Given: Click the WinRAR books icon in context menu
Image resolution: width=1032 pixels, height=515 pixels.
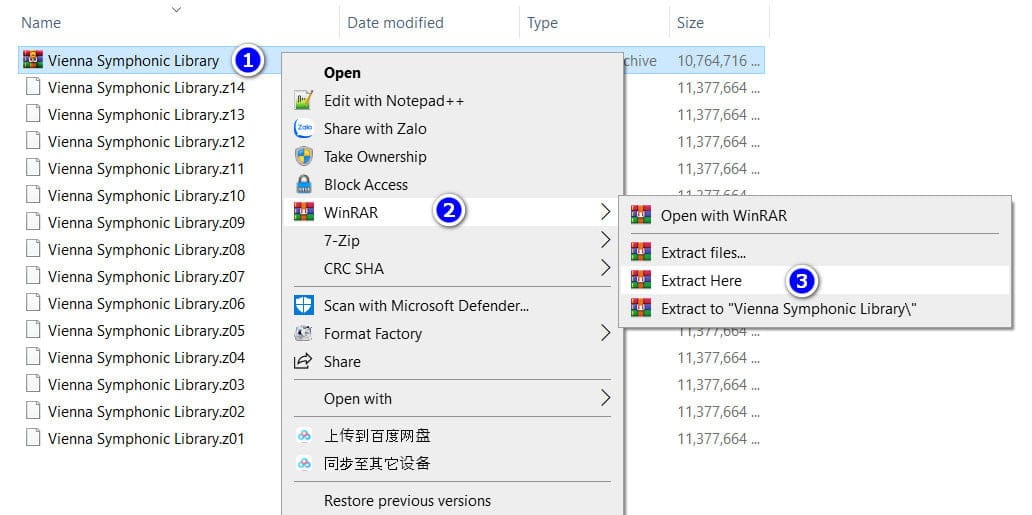Looking at the screenshot, I should point(303,212).
